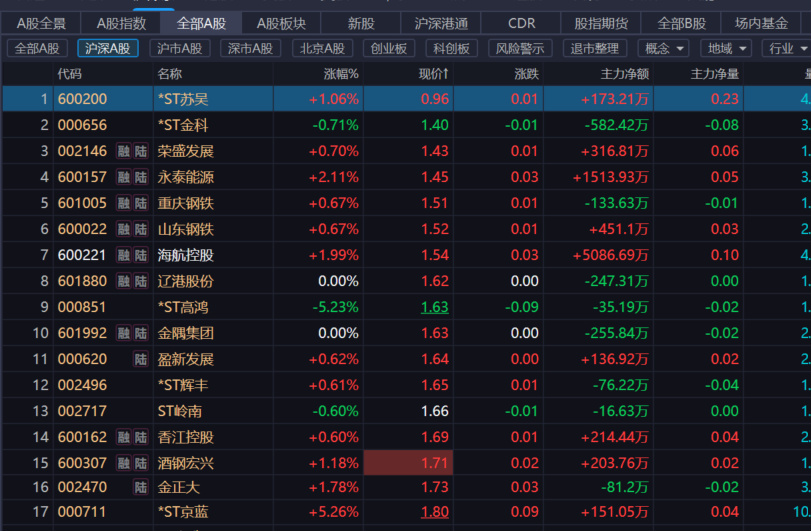Click the 陆 icon for 永泰能源
This screenshot has width=811, height=531.
tap(141, 177)
